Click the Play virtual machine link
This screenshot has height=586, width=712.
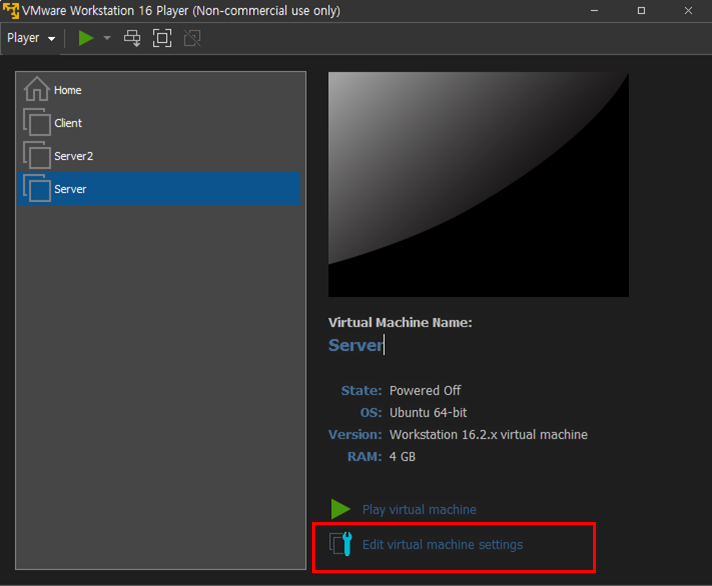[x=419, y=510]
